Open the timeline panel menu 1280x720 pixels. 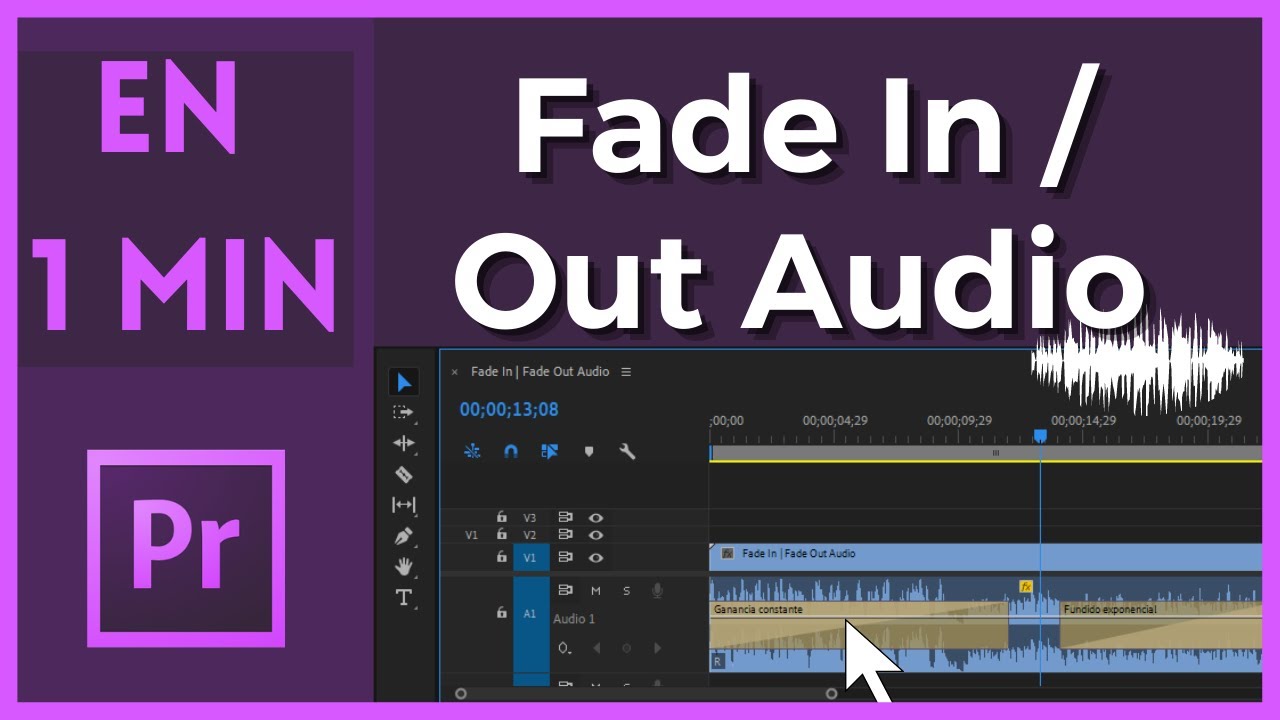626,372
